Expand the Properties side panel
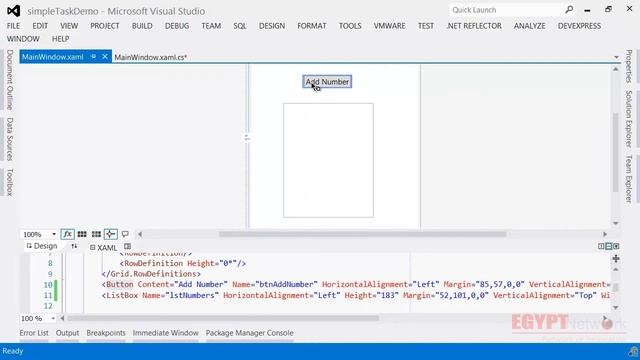Image resolution: width=640 pixels, height=360 pixels. (x=629, y=66)
